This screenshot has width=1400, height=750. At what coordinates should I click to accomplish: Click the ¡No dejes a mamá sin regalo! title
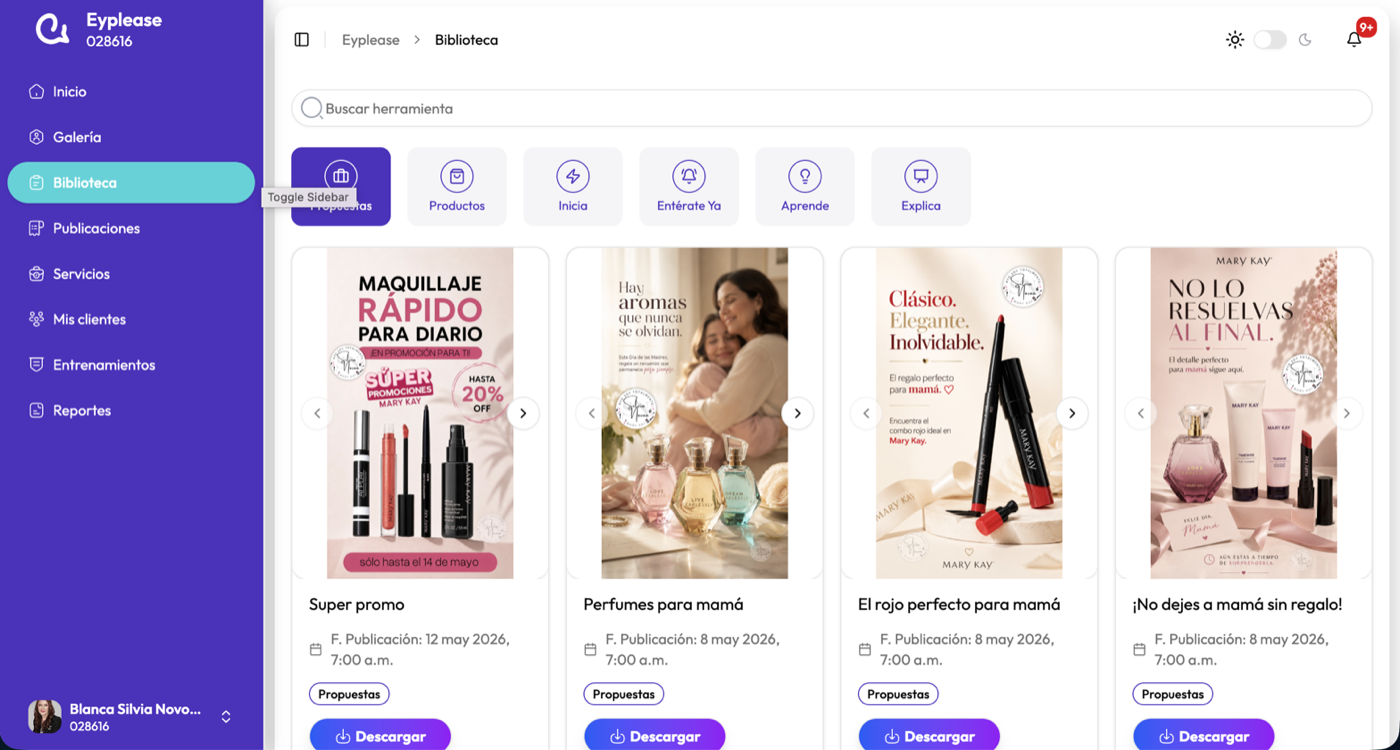pos(1237,605)
